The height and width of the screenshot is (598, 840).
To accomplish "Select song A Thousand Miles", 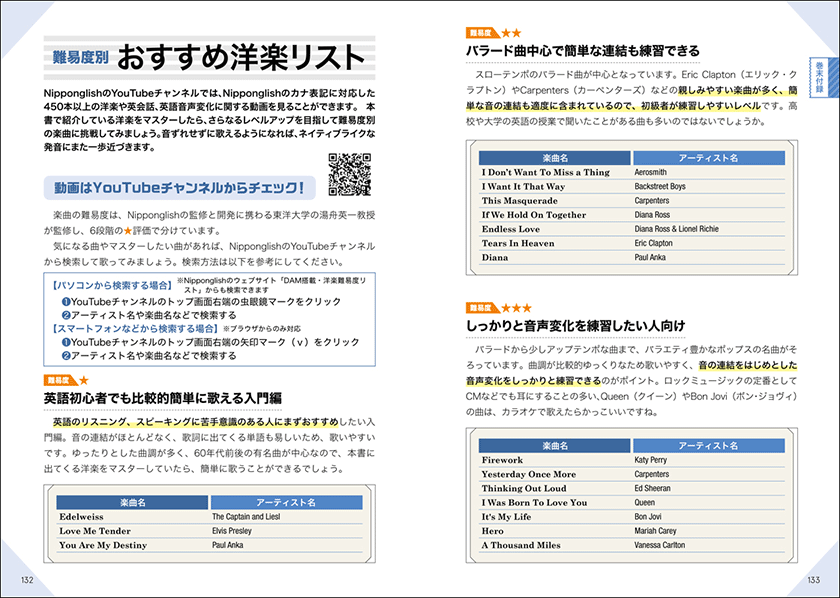I will [x=521, y=545].
